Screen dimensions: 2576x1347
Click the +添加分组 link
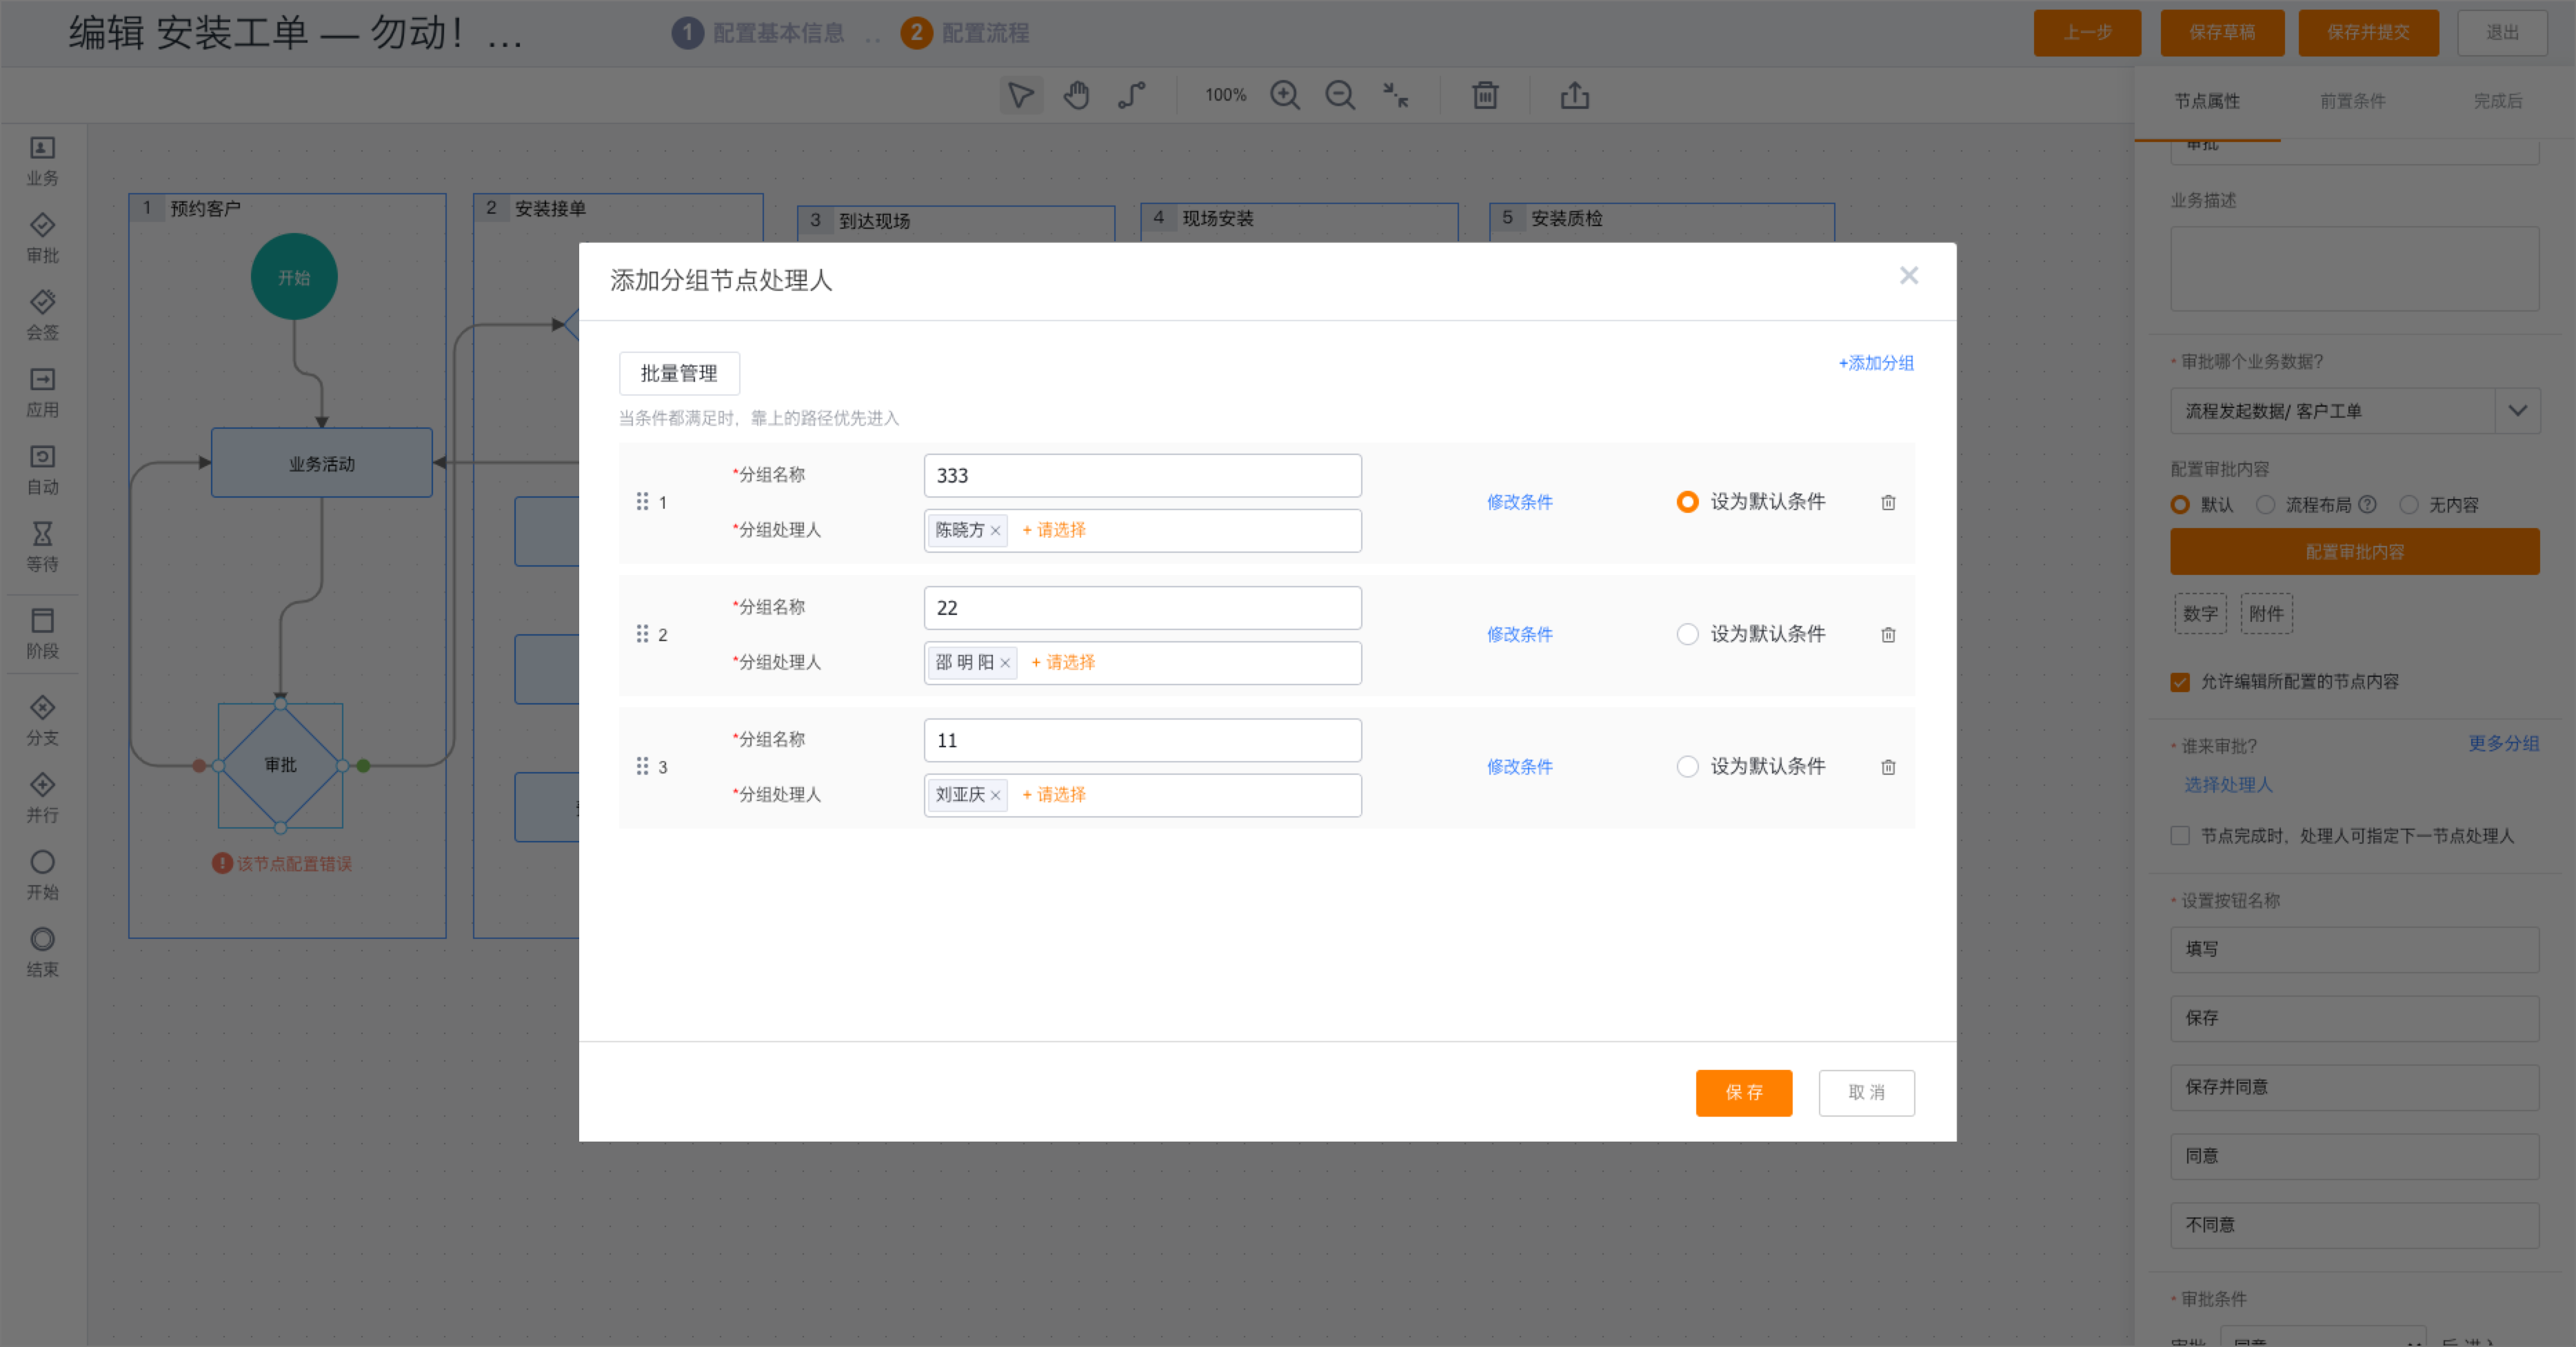tap(1875, 363)
